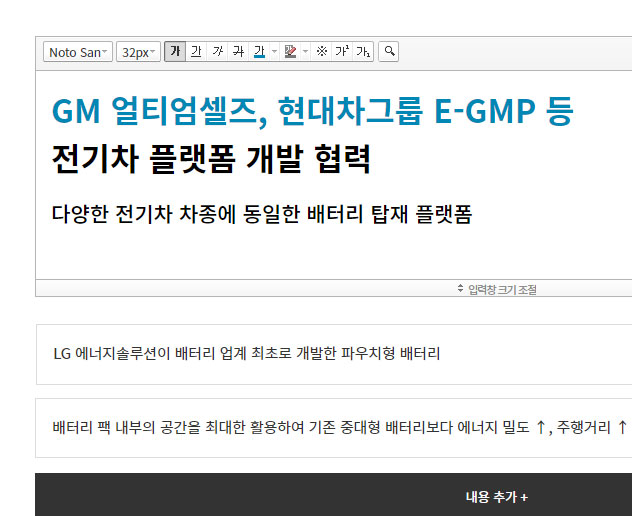The height and width of the screenshot is (516, 632).
Task: Apply superscript formatting icon
Action: 342,52
